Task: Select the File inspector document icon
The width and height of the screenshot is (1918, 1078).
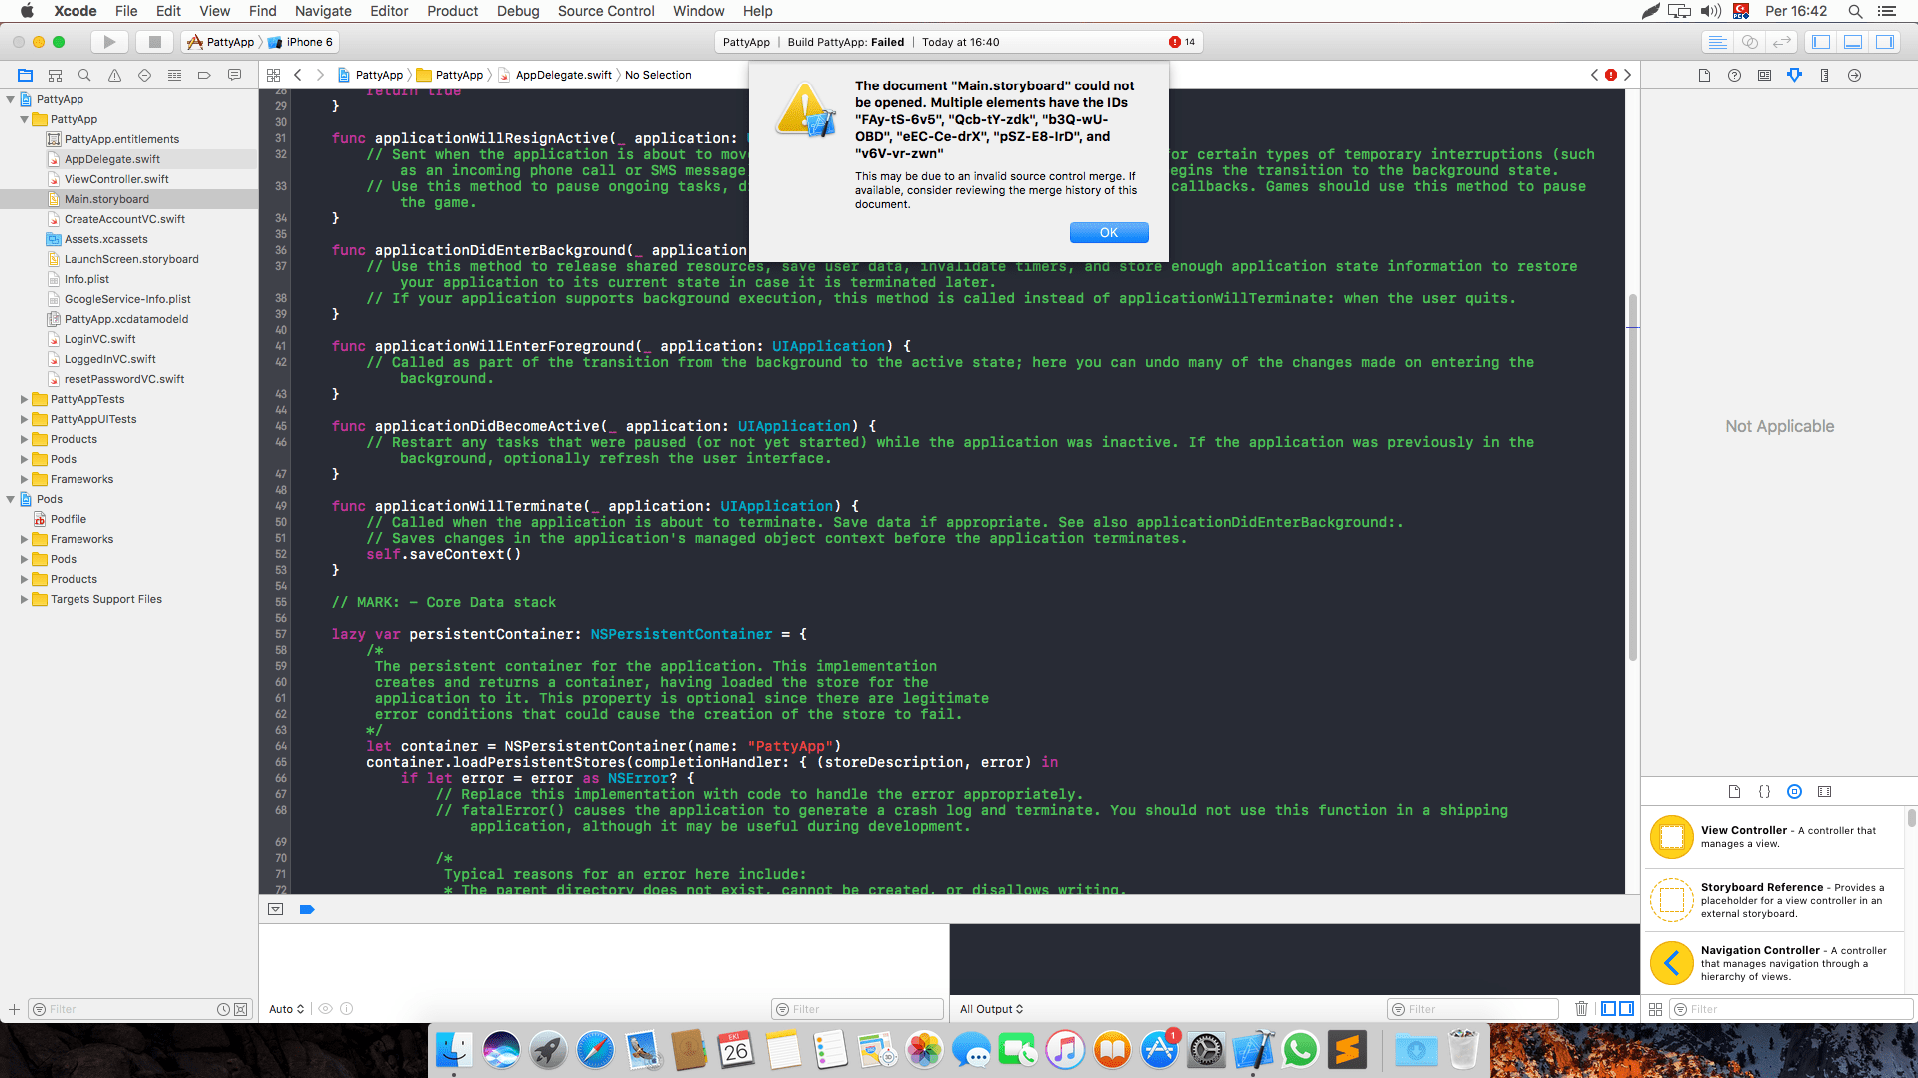Action: 1705,75
